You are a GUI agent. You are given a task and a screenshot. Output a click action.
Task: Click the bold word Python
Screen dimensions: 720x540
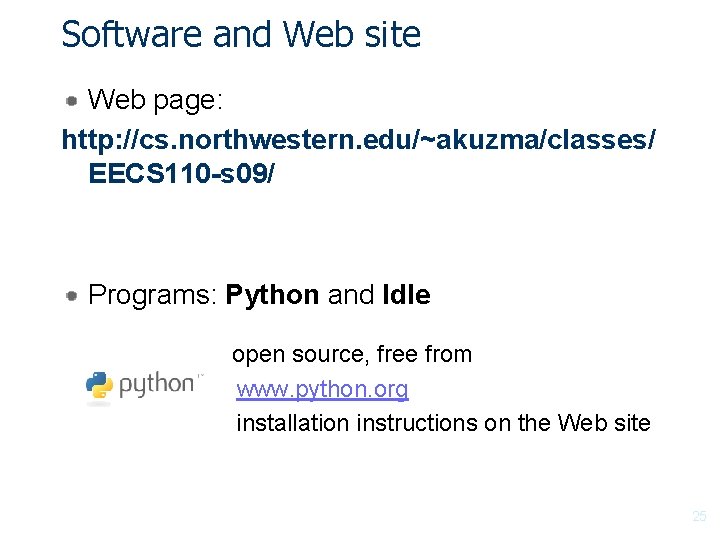coord(272,296)
